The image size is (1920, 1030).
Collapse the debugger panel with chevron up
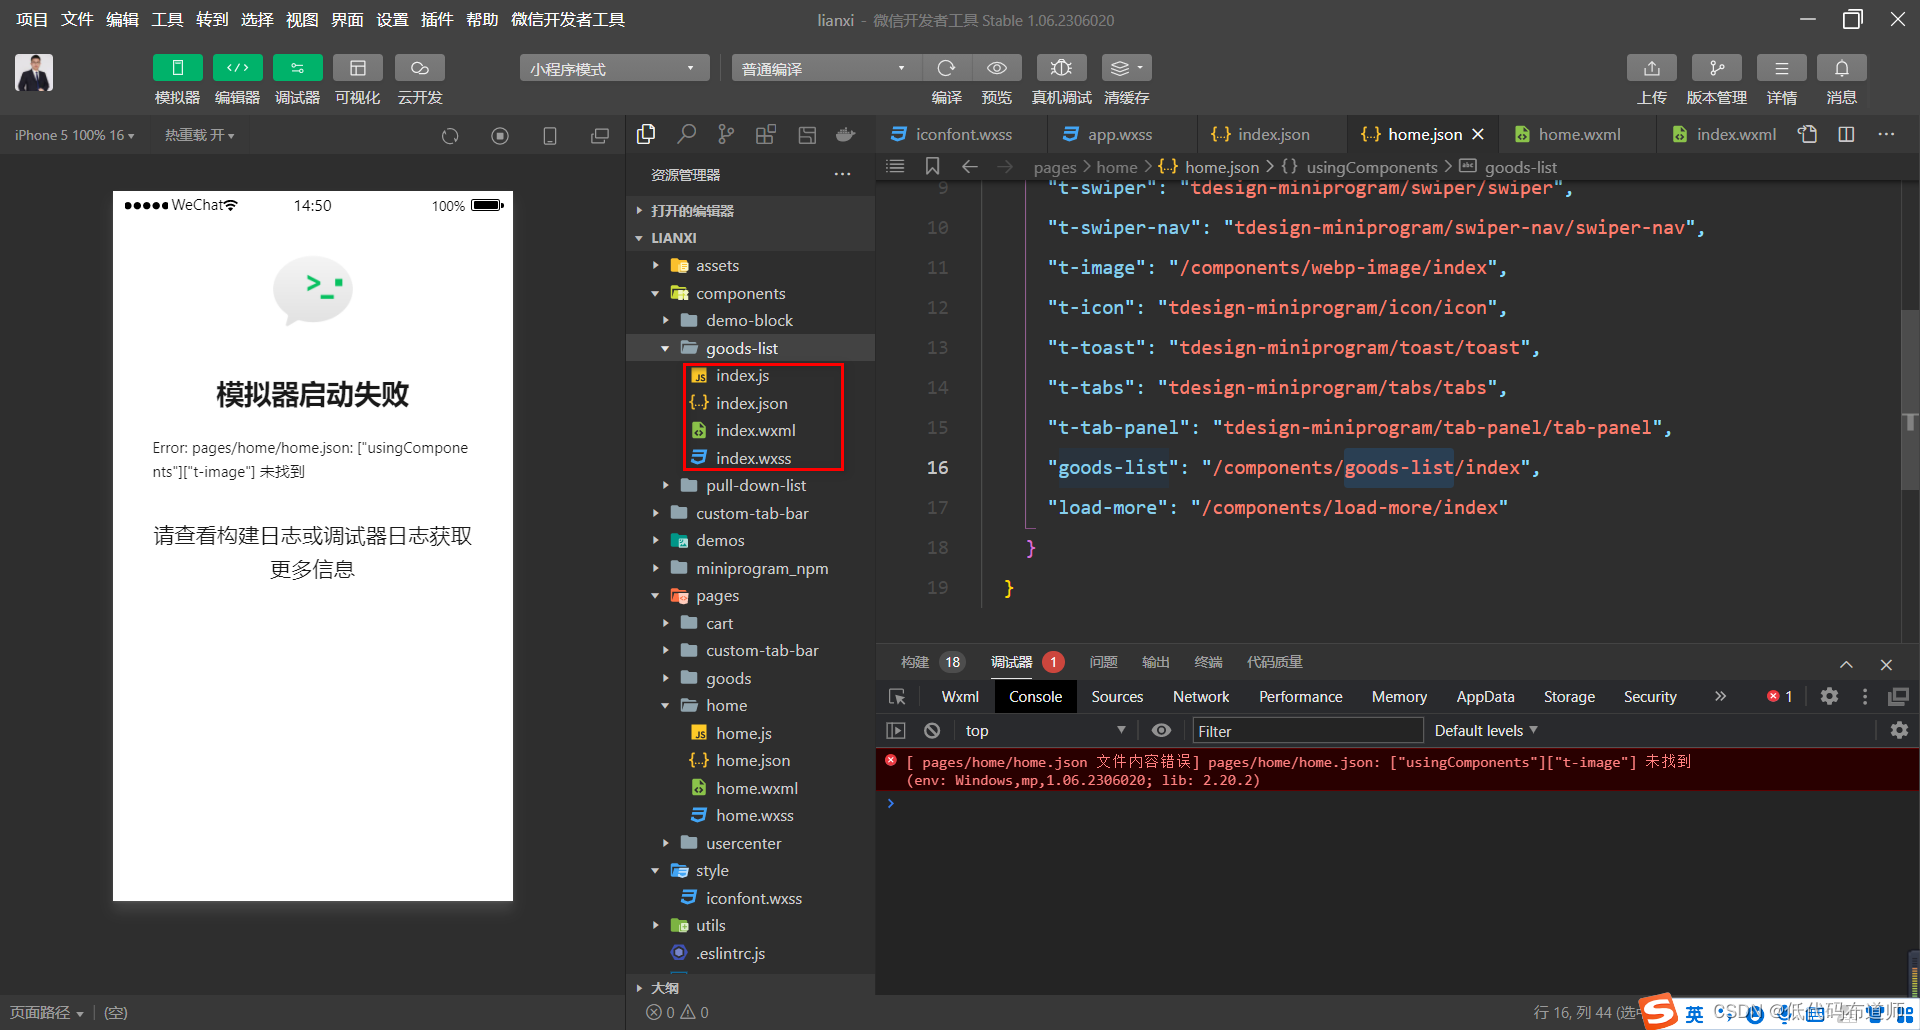(1846, 665)
